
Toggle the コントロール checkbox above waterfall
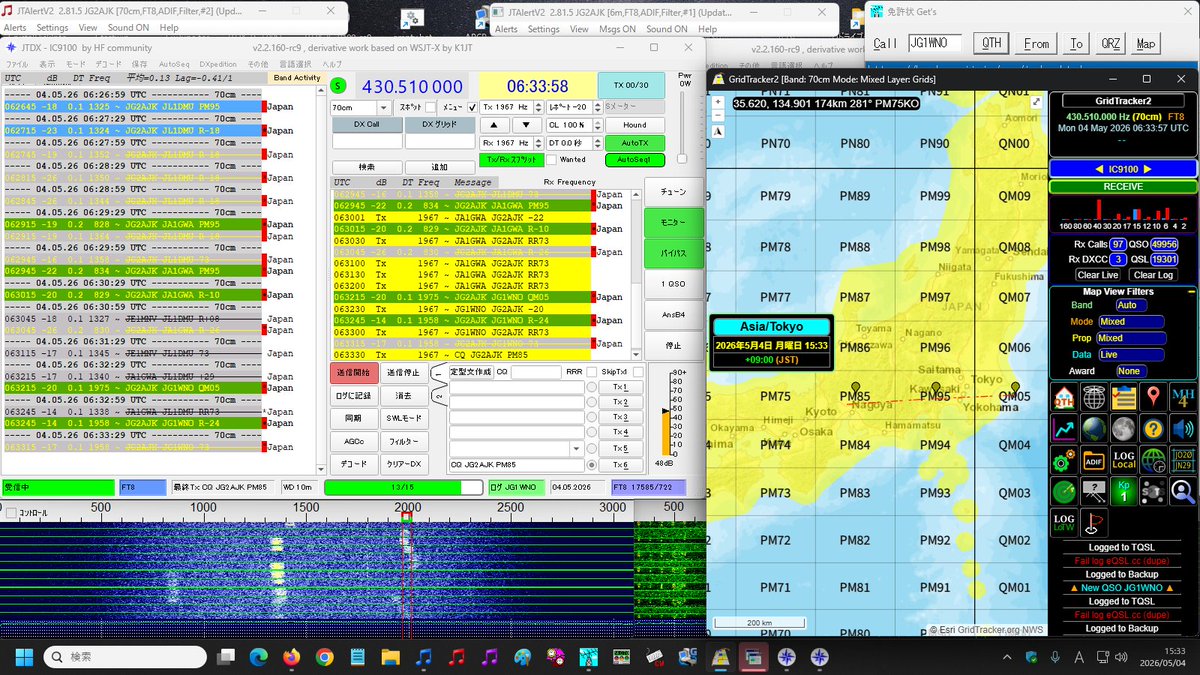(x=10, y=512)
